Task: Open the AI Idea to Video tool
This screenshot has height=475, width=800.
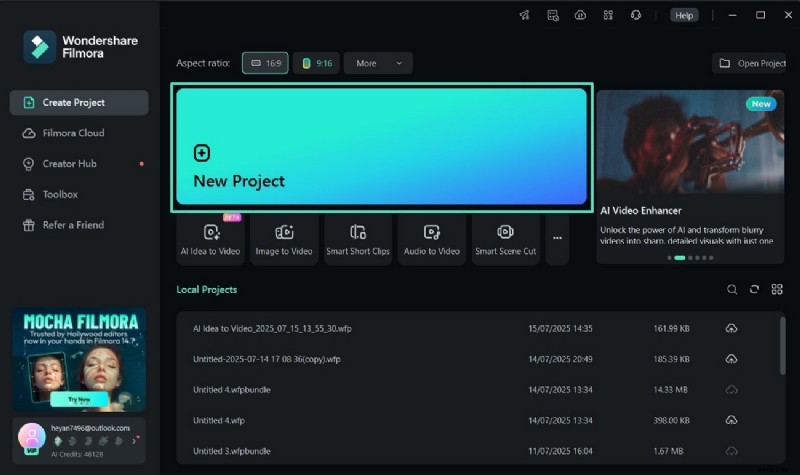Action: pyautogui.click(x=210, y=239)
